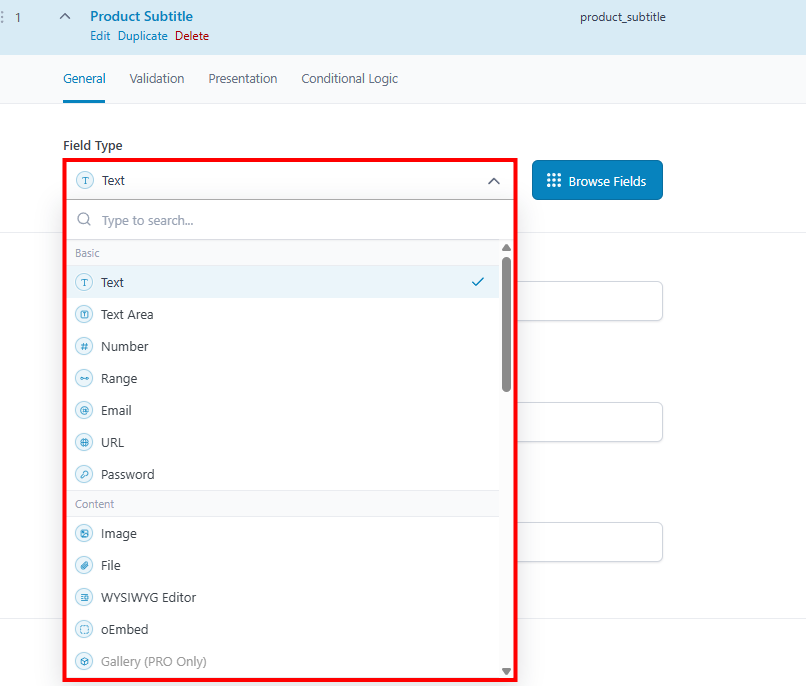
Task: Click the oEmbed field icon
Action: 84,629
